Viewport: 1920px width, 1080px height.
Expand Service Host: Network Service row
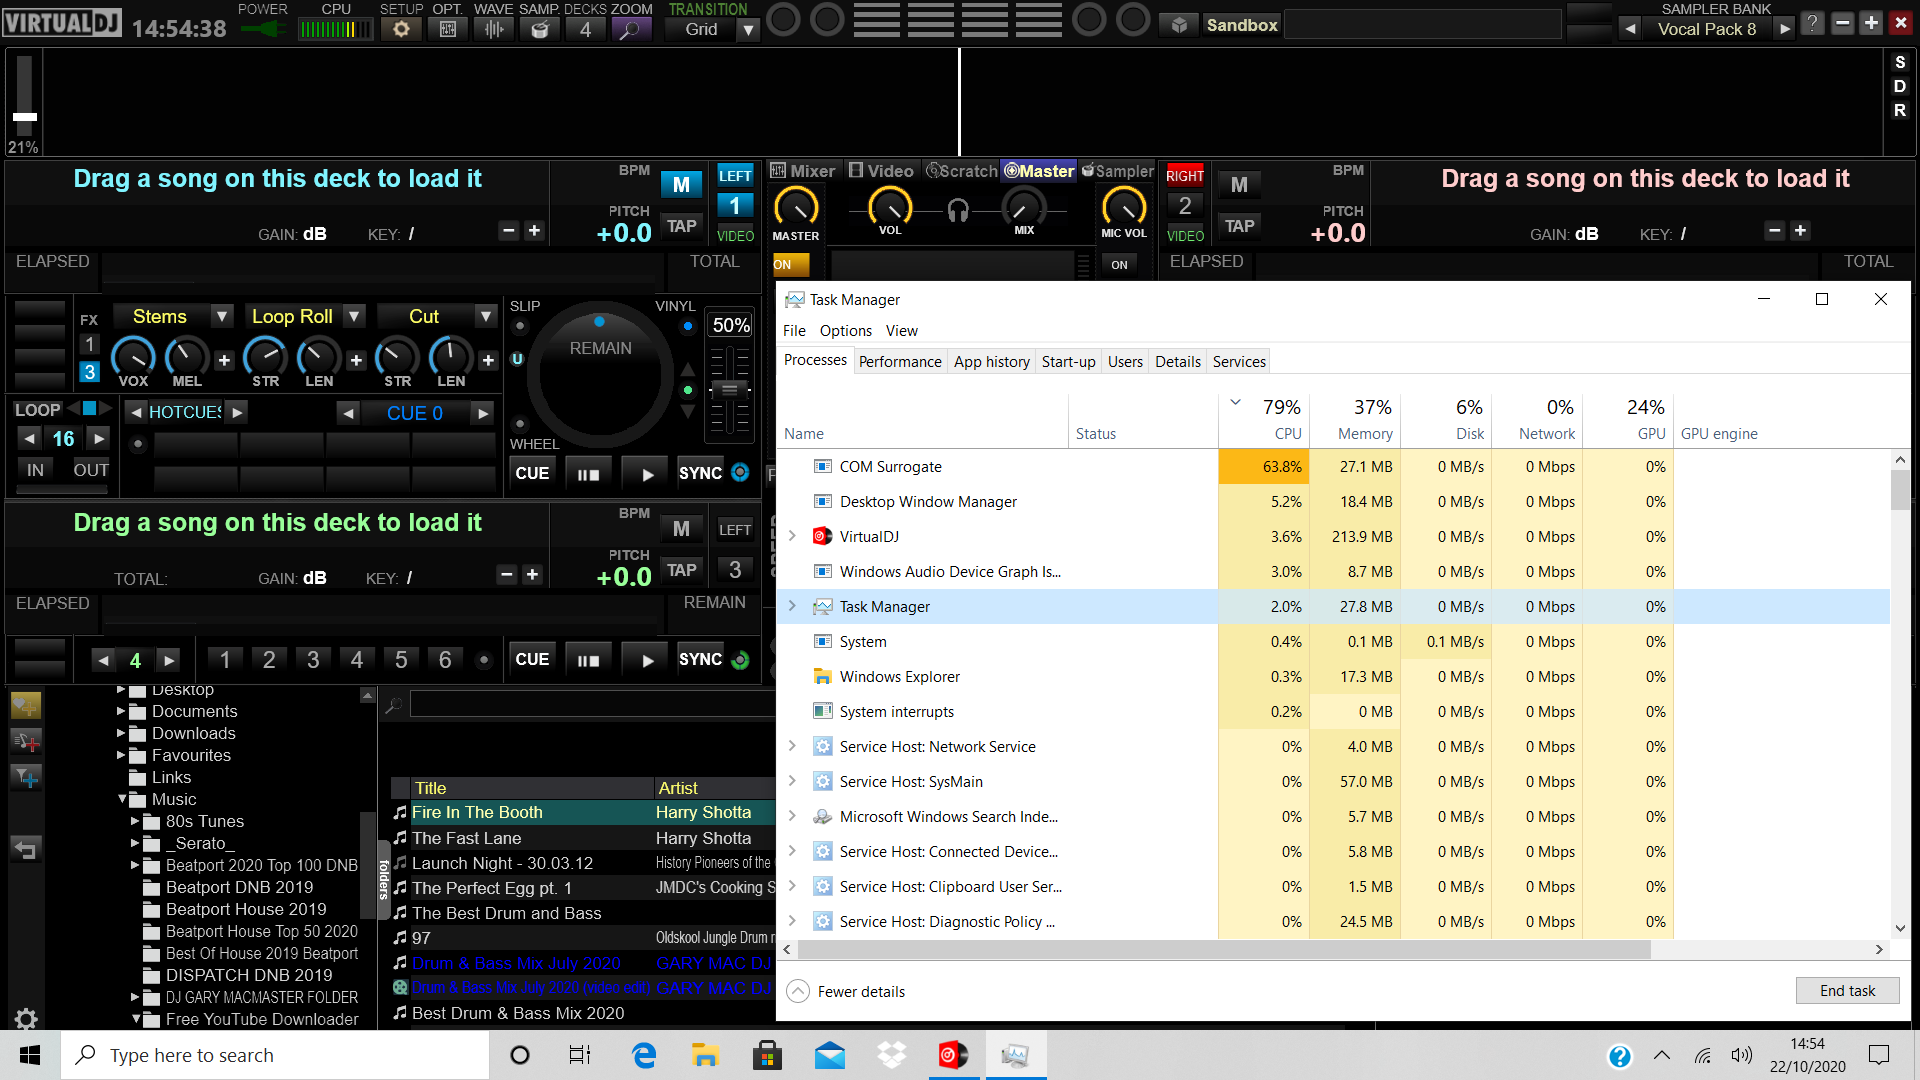[x=792, y=746]
